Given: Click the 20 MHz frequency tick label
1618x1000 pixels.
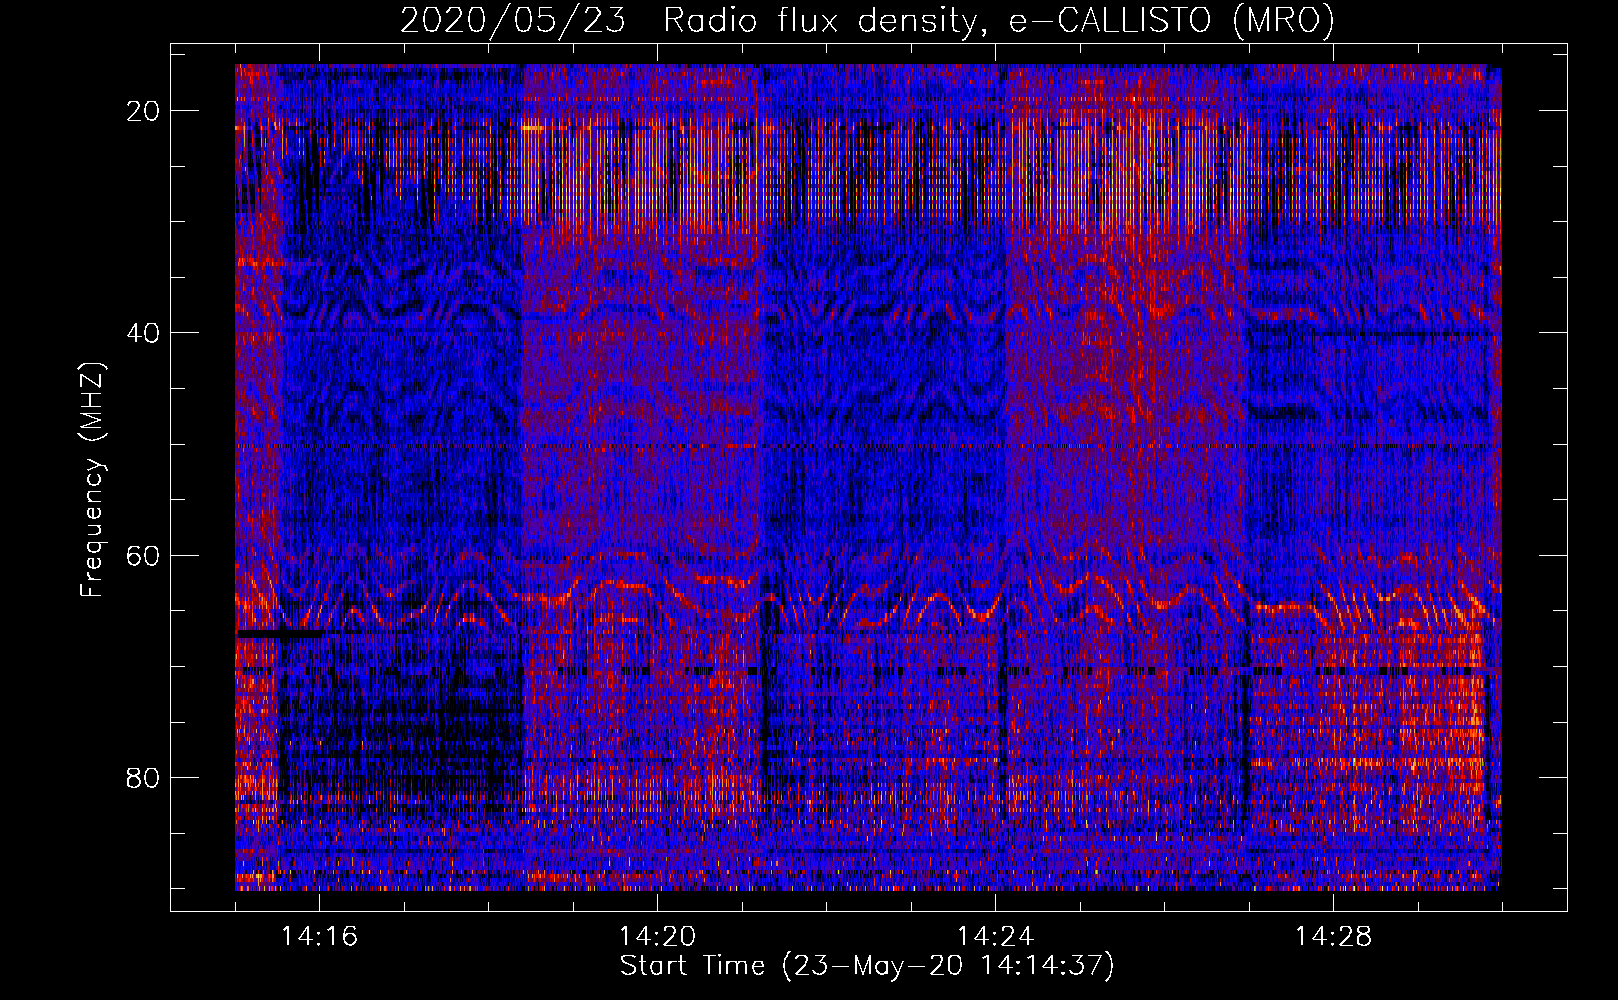Looking at the screenshot, I should [x=144, y=111].
